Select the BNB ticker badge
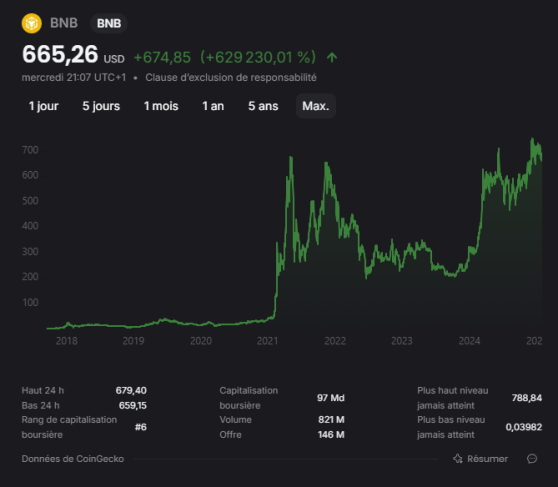The image size is (558, 487). pos(109,23)
